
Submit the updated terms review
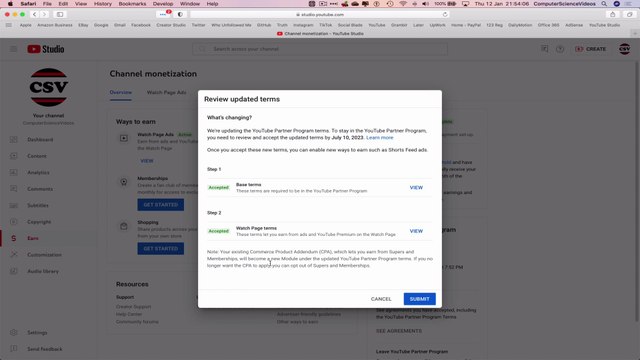pos(419,299)
